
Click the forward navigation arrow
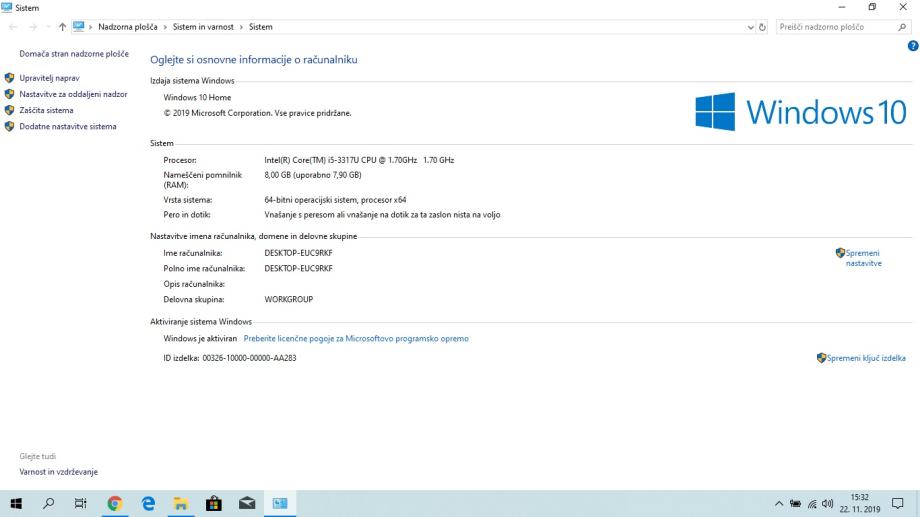pos(33,27)
